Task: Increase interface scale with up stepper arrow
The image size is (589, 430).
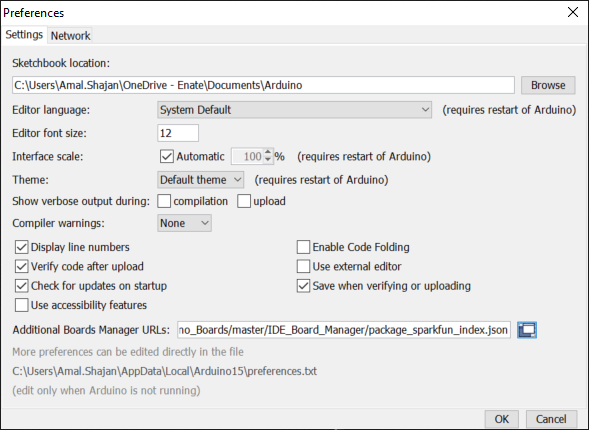Action: [x=267, y=152]
